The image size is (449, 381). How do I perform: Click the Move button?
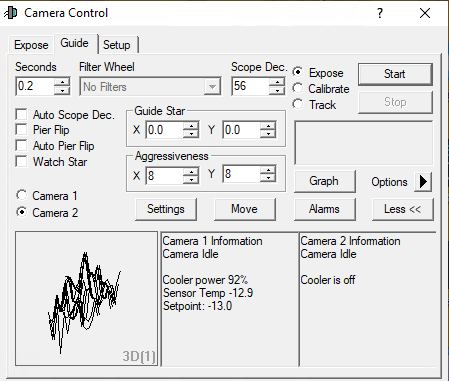(x=245, y=209)
